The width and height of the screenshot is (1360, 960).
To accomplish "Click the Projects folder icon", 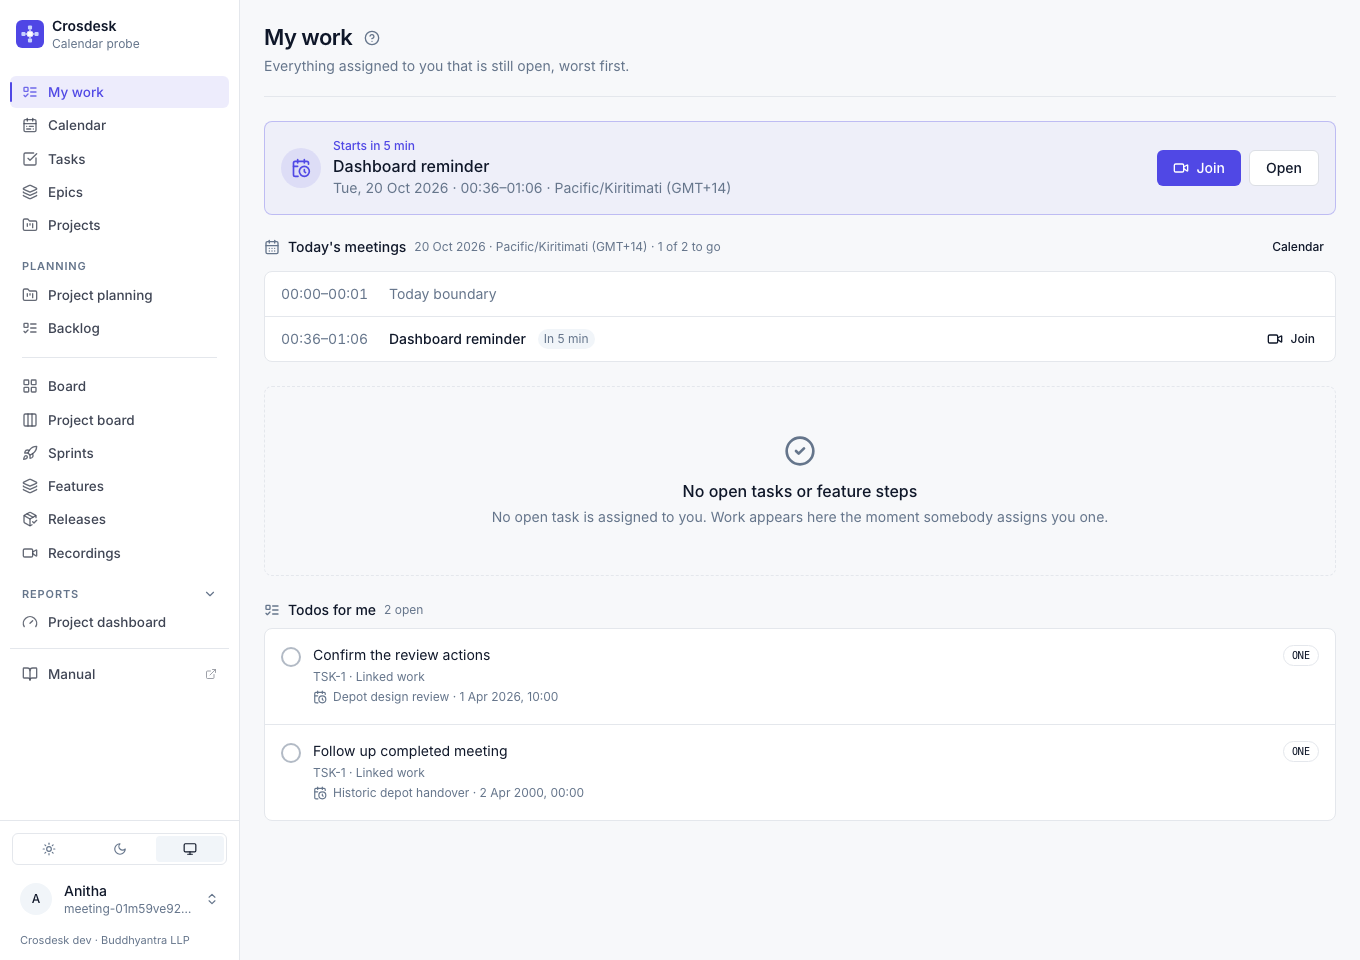I will [30, 225].
